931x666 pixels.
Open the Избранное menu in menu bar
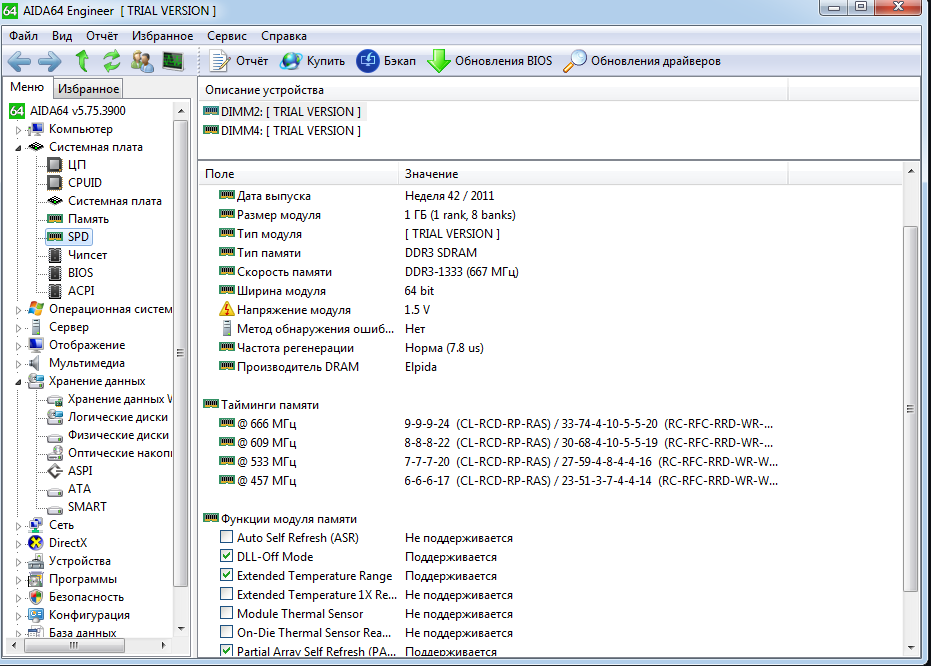pyautogui.click(x=162, y=36)
